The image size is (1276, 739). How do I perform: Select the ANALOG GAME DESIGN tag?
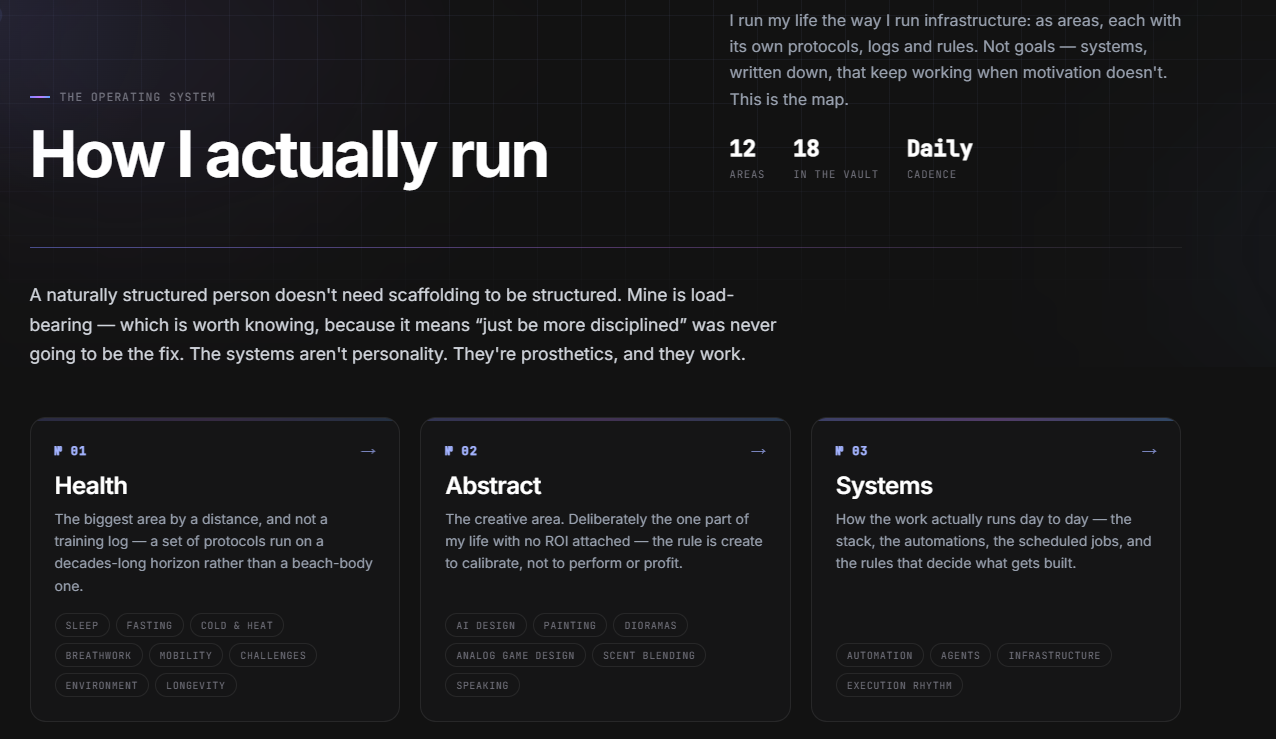pos(516,655)
